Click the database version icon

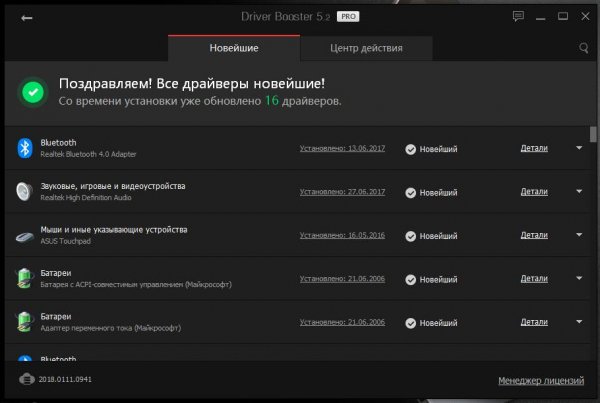[x=27, y=379]
